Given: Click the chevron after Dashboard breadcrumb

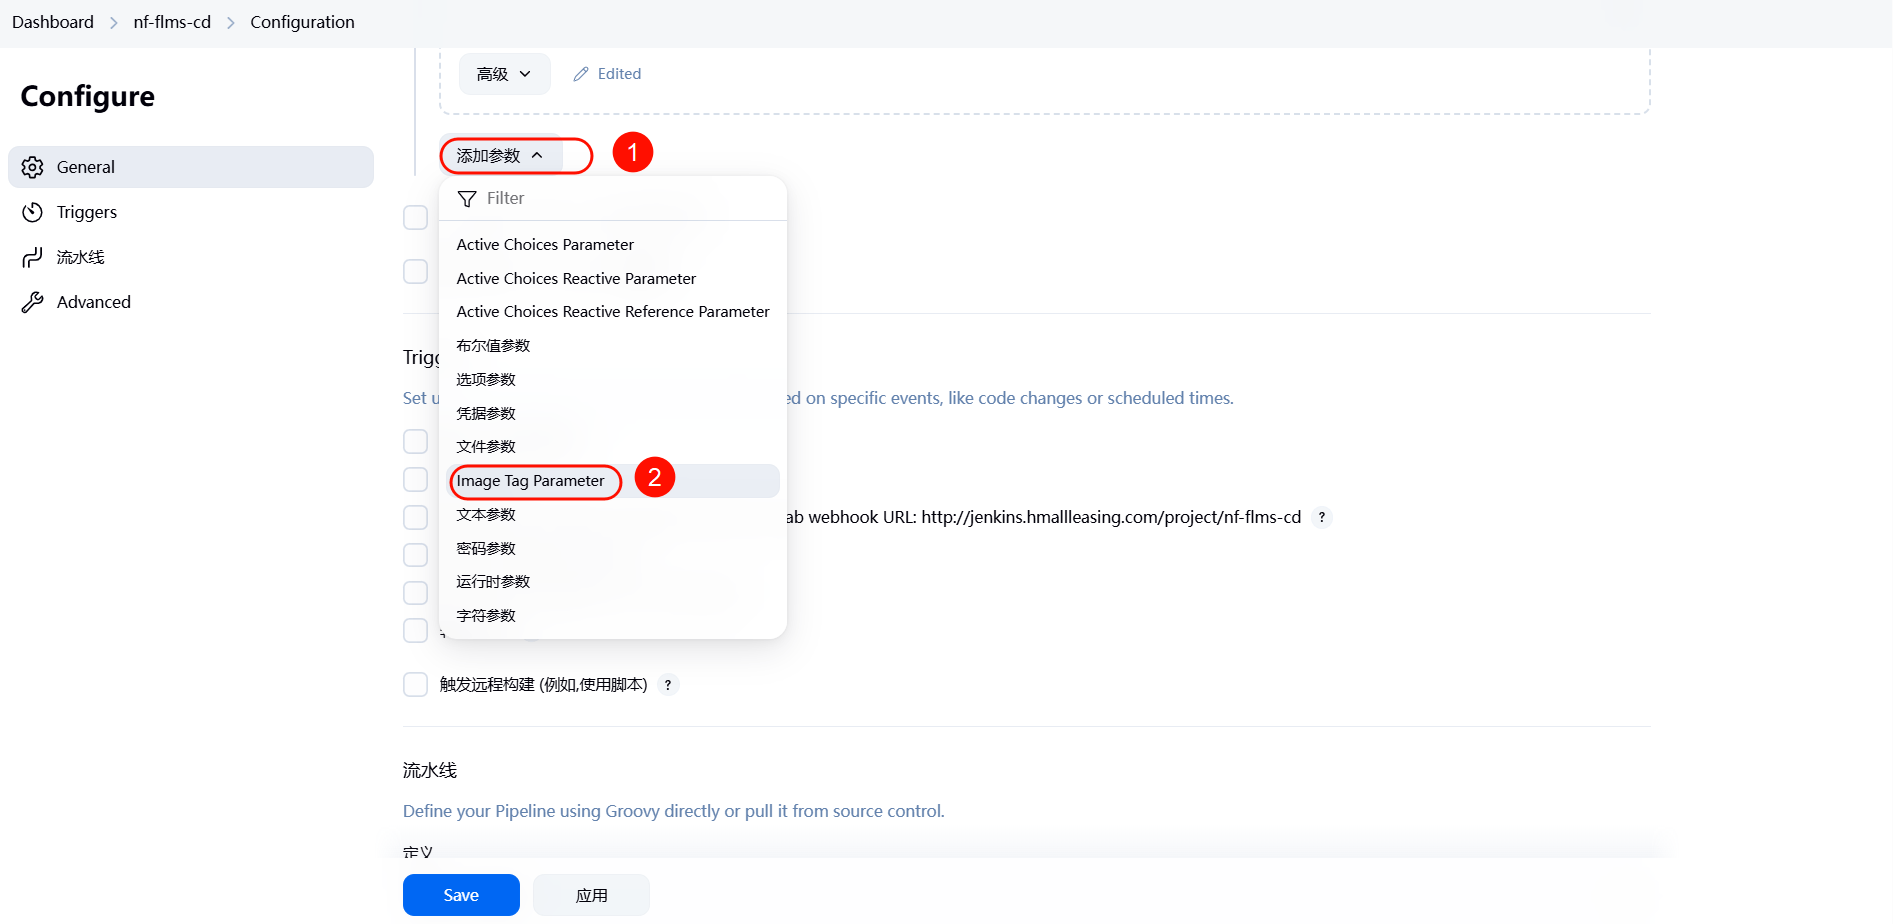Looking at the screenshot, I should tap(114, 23).
